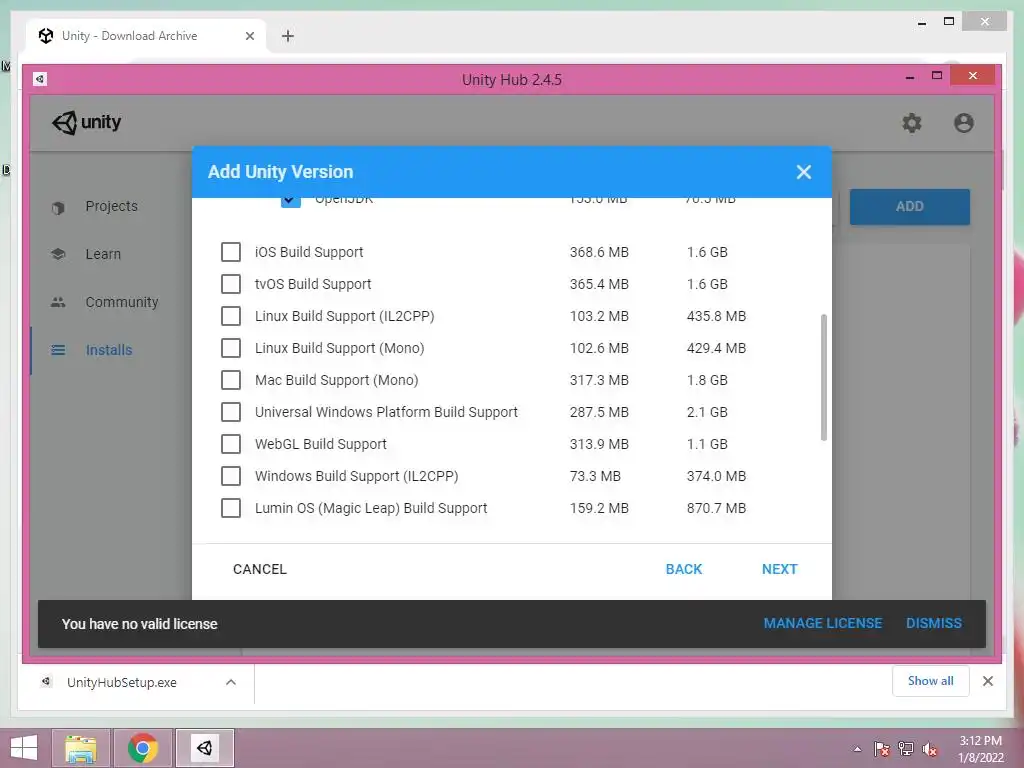The image size is (1024, 768).
Task: Click the Unity Hub title bar icon
Action: [40, 79]
